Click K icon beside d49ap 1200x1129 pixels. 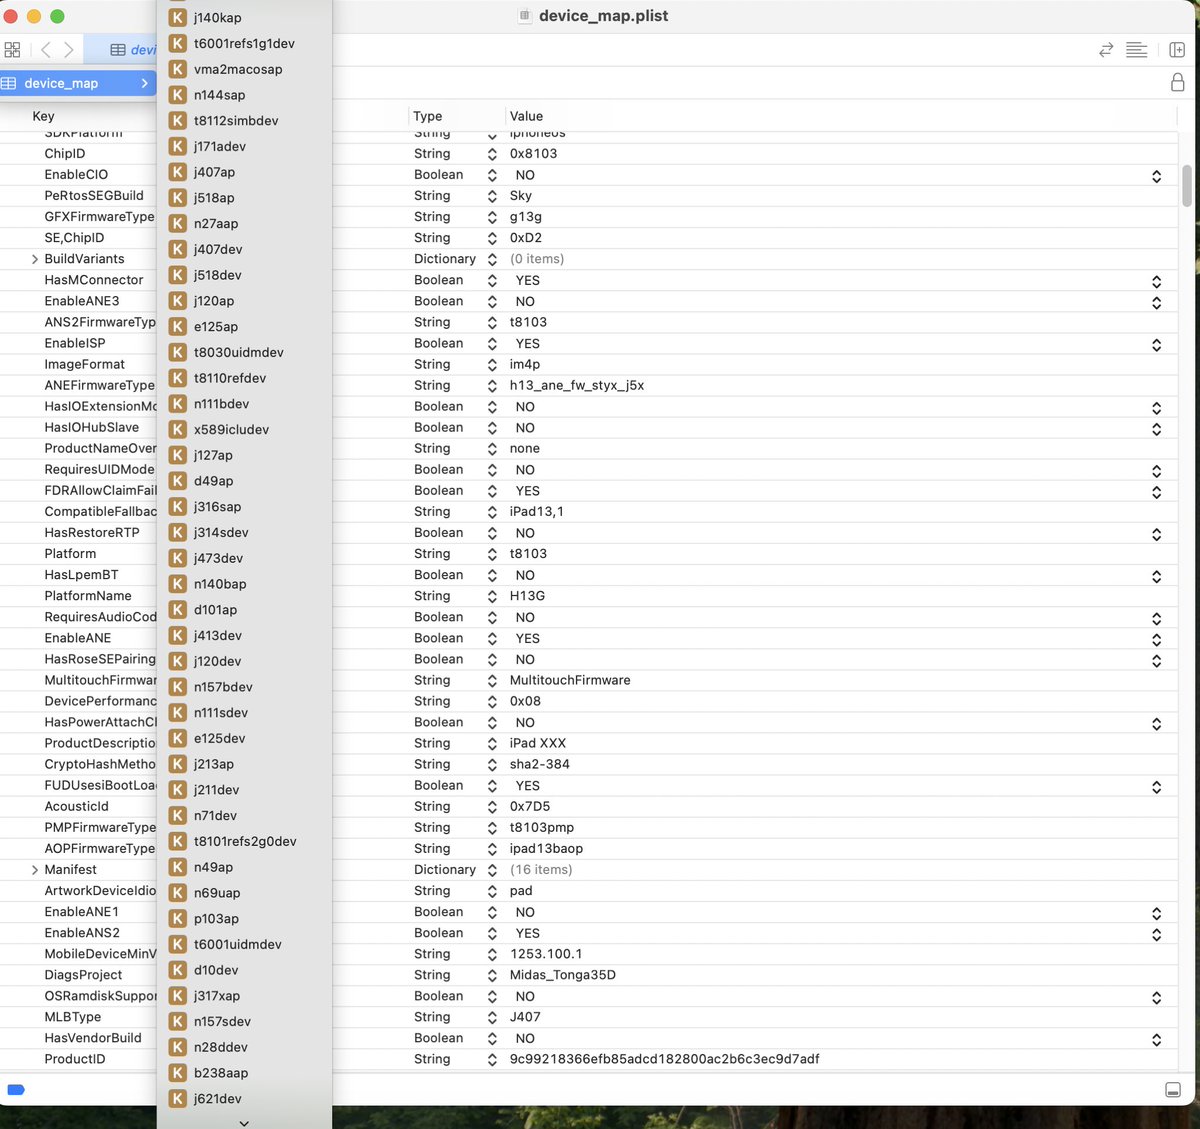coord(177,481)
